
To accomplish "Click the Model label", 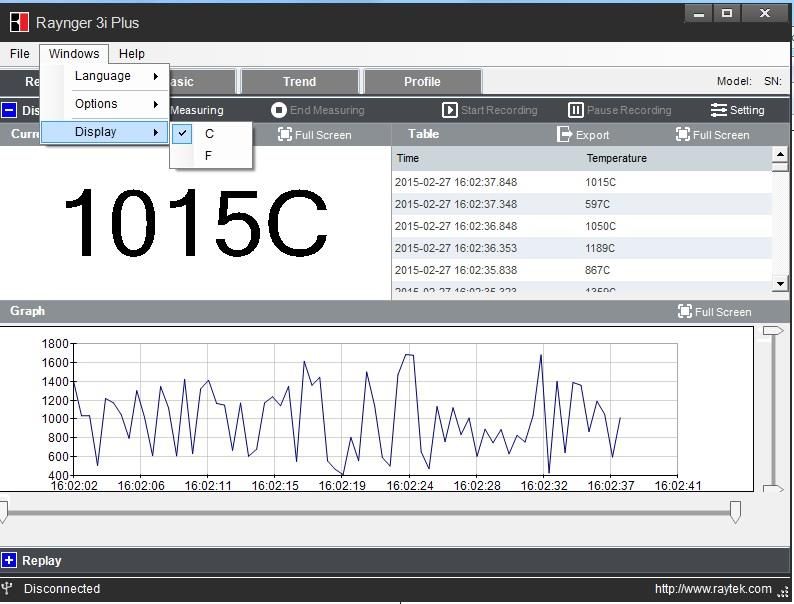I will (734, 81).
